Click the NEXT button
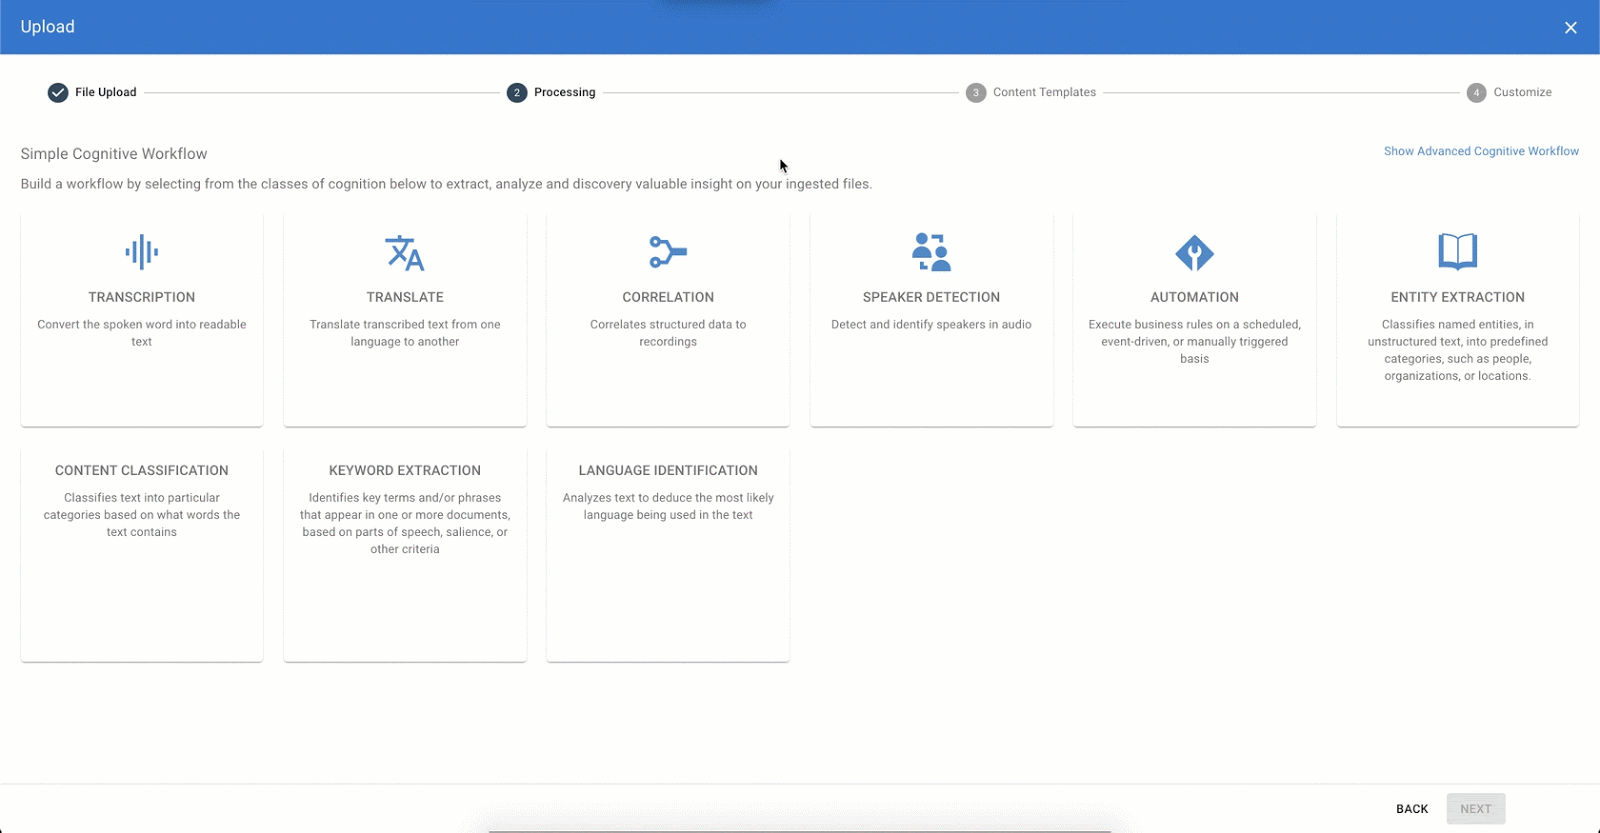This screenshot has height=833, width=1600. tap(1475, 809)
